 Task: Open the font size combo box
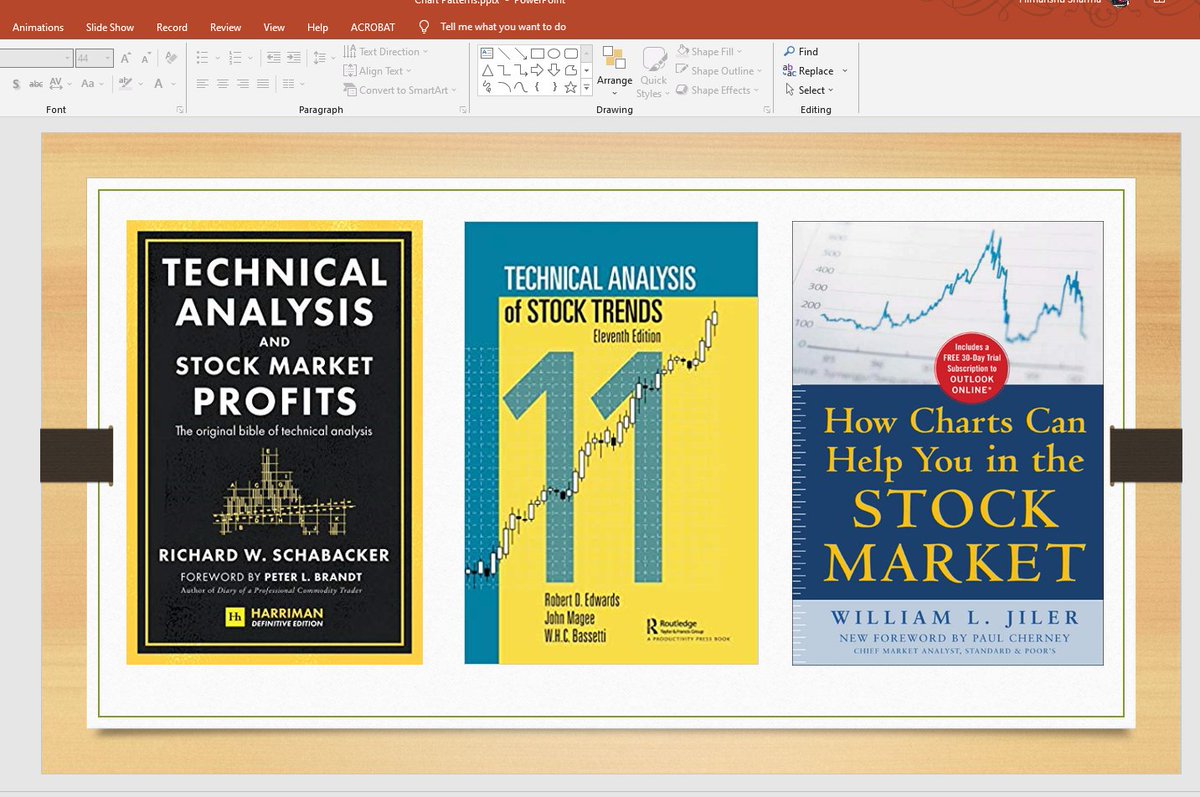pyautogui.click(x=95, y=58)
